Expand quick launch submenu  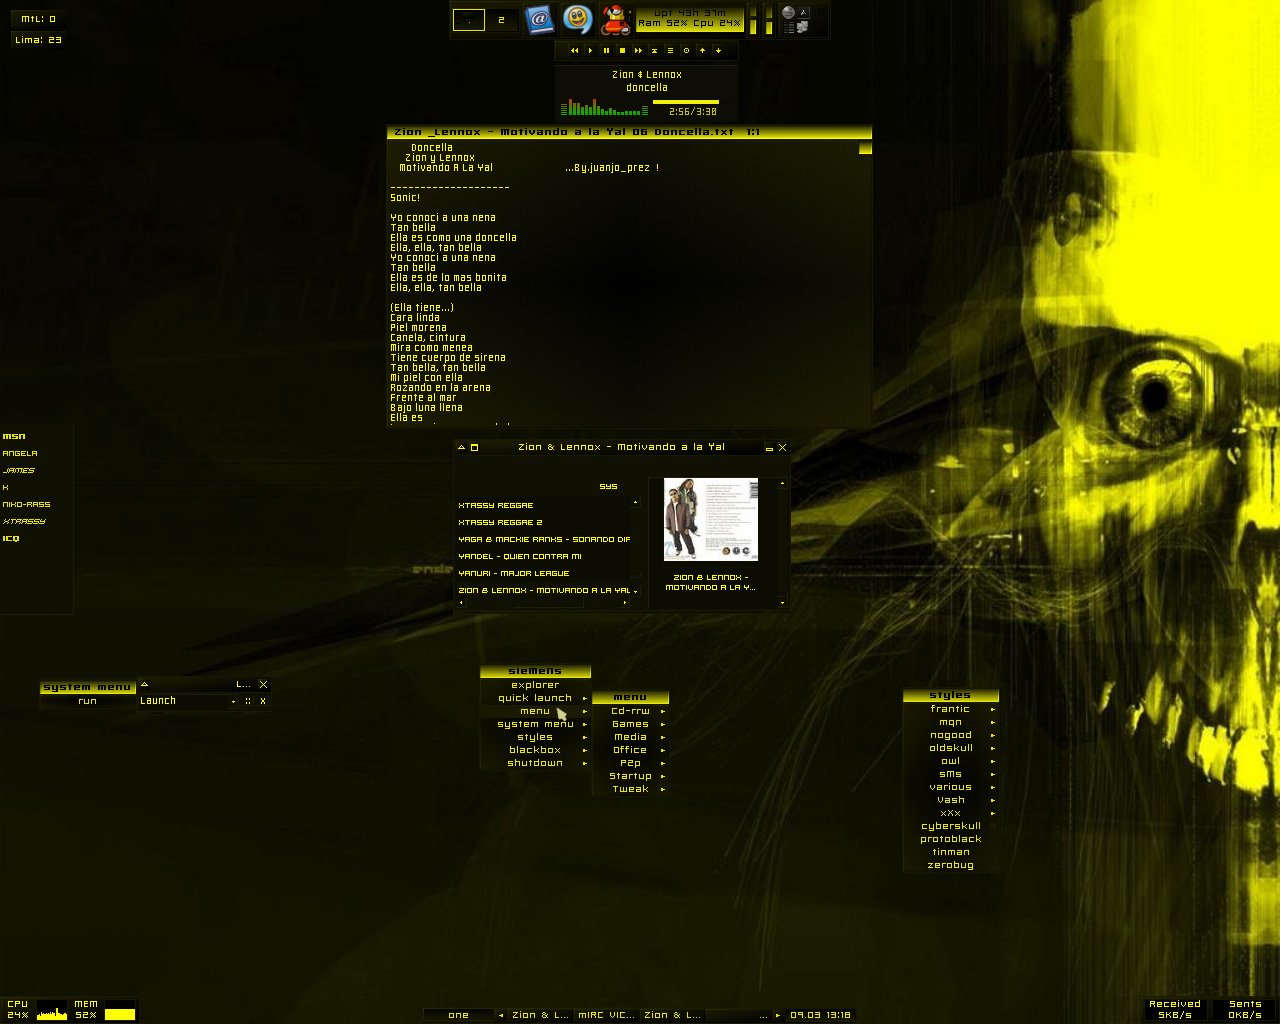535,698
